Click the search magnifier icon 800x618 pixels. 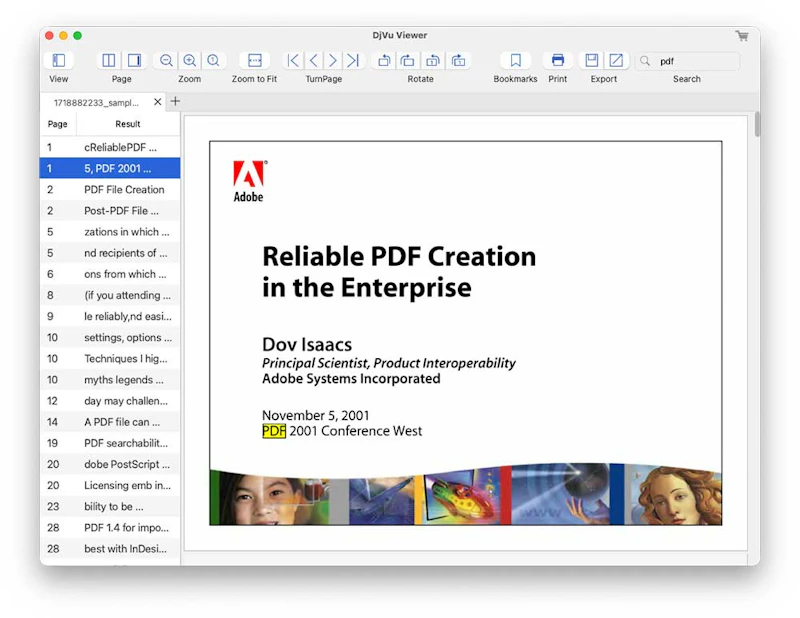(x=645, y=61)
